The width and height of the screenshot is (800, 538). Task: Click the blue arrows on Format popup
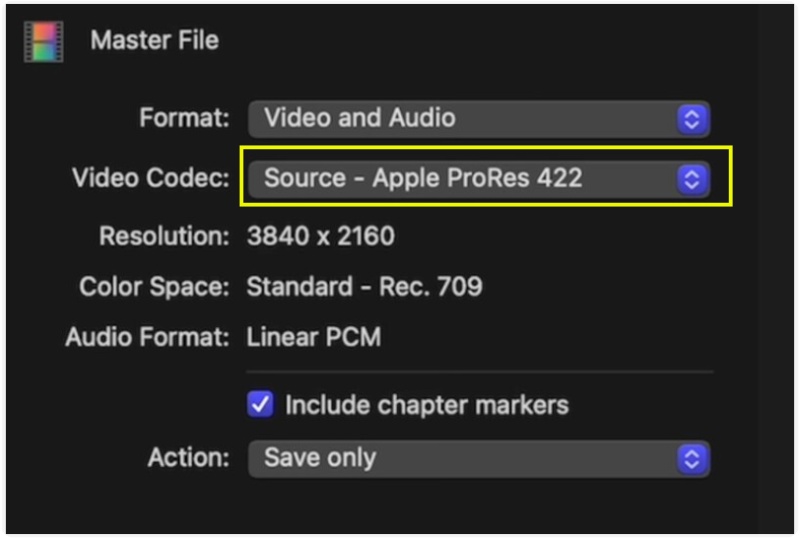coord(691,119)
